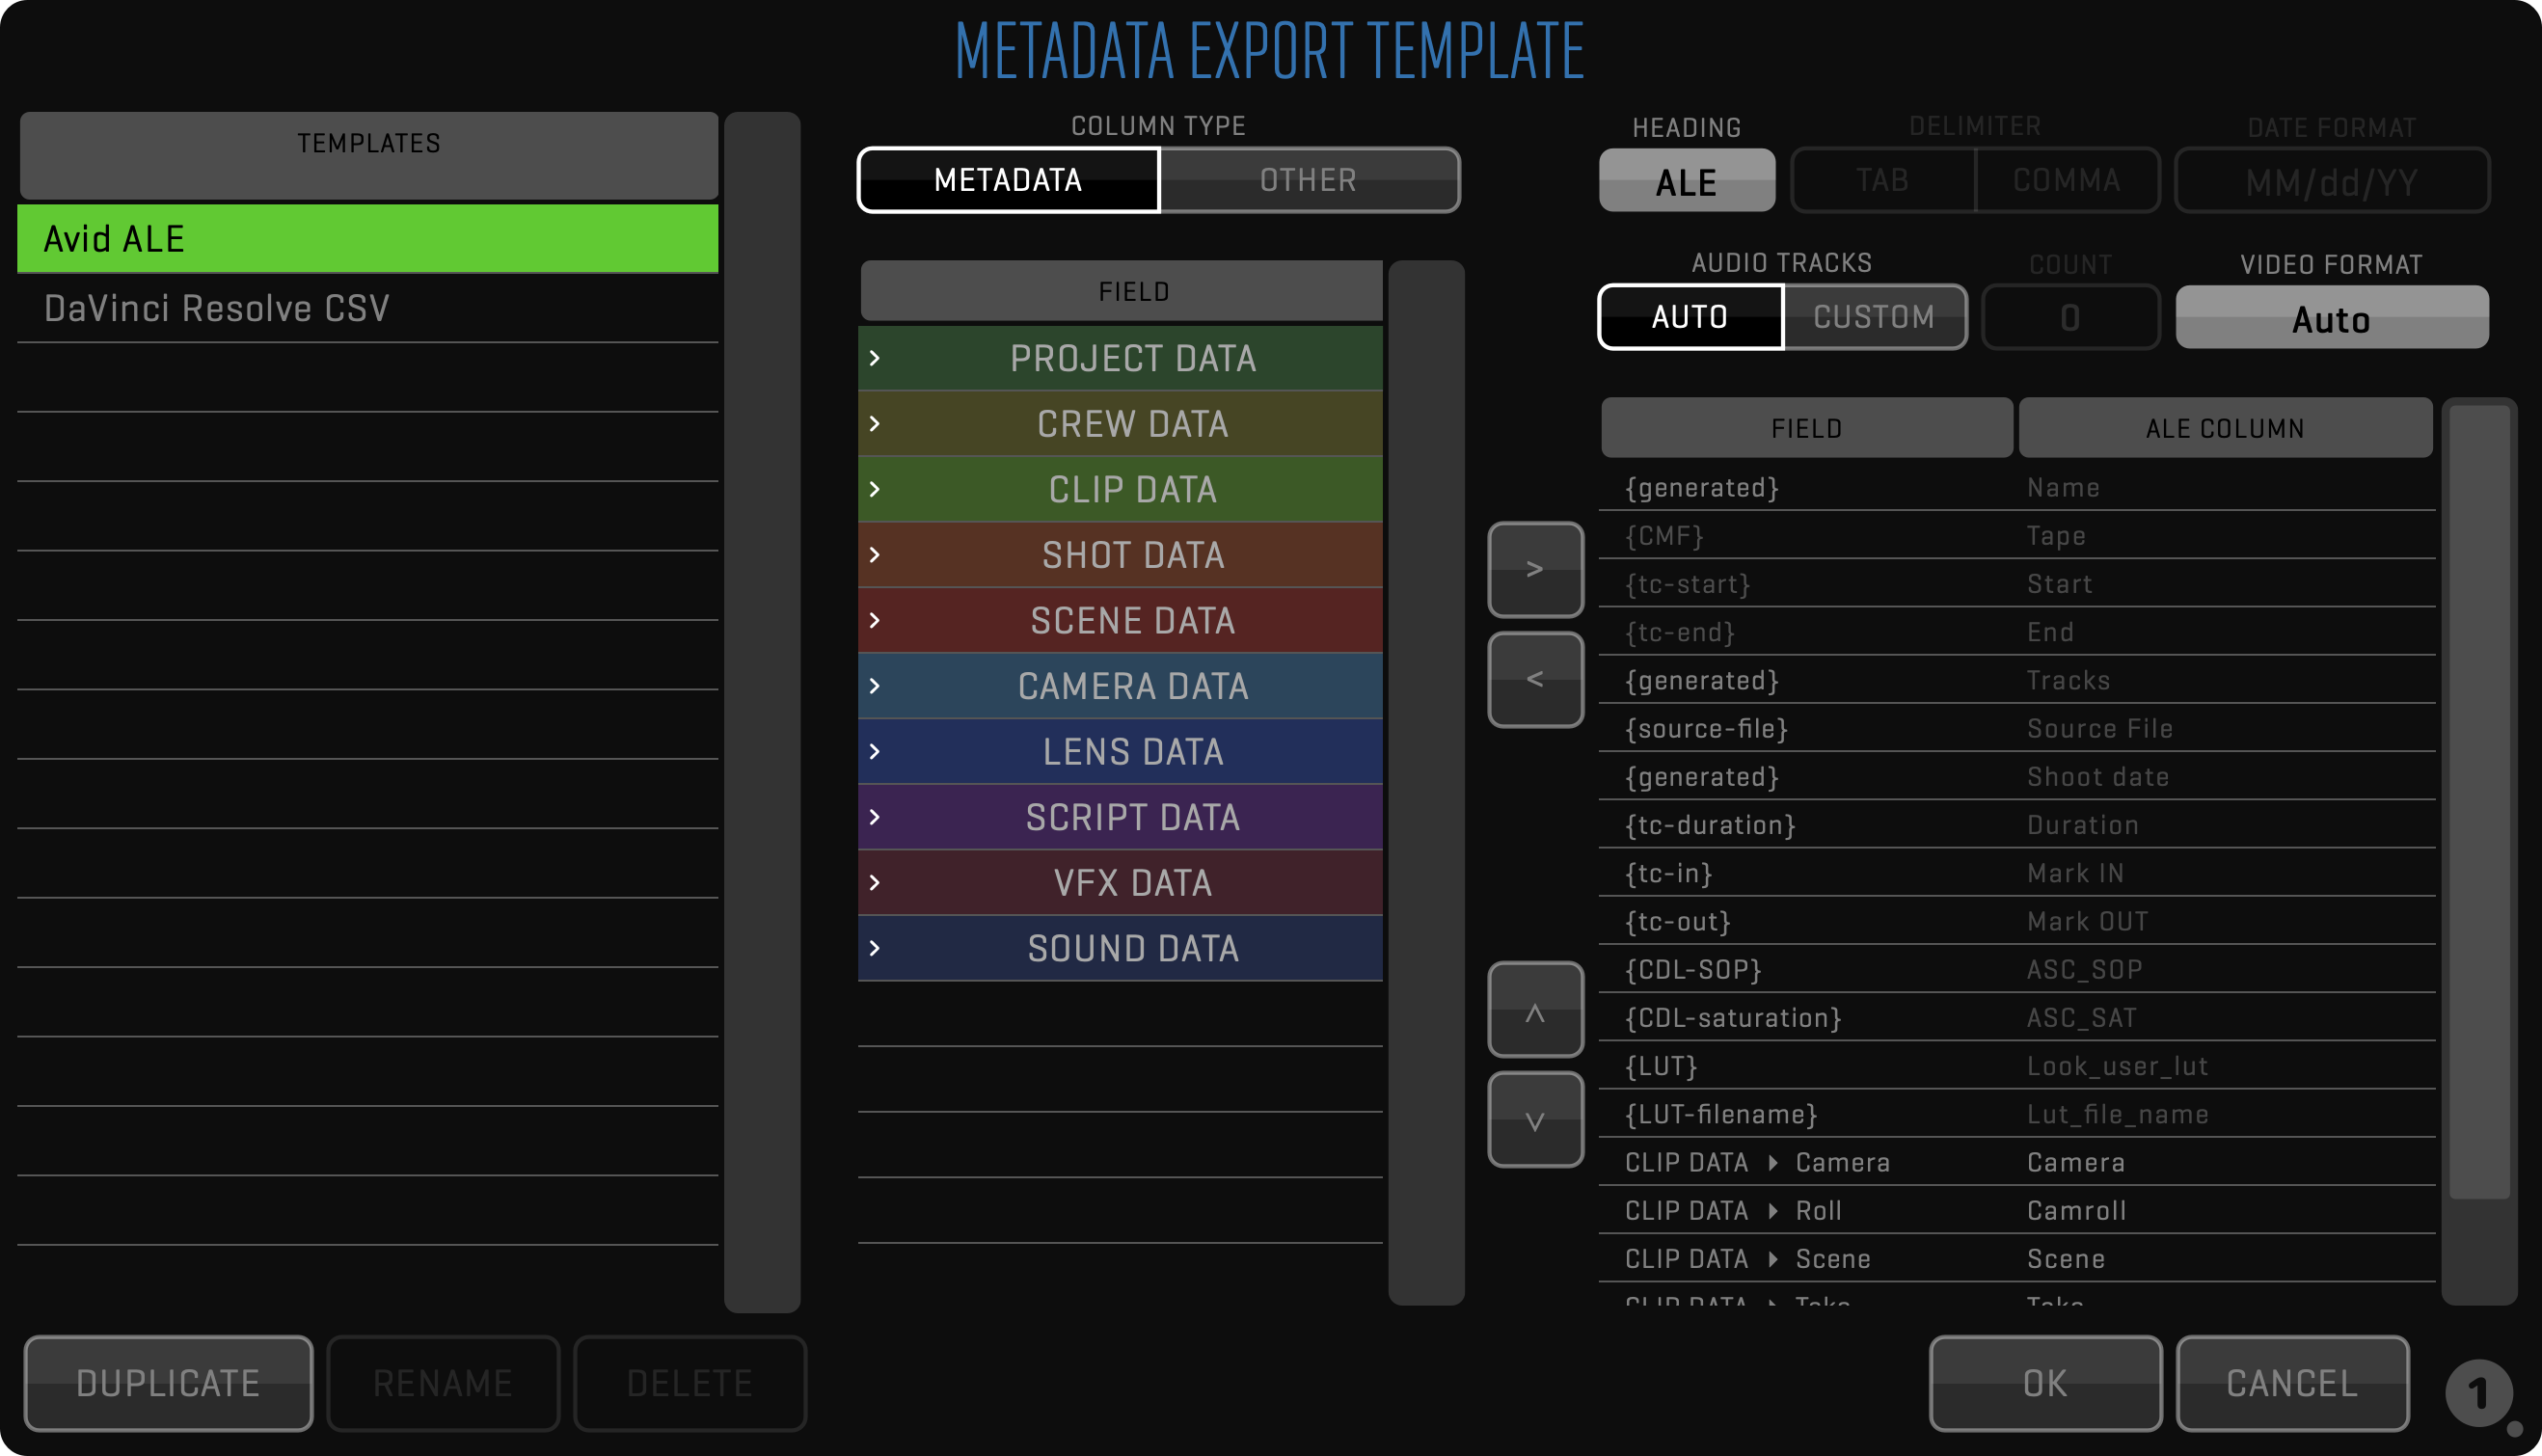
Task: Expand the PROJECT DATA chevron
Action: [875, 358]
